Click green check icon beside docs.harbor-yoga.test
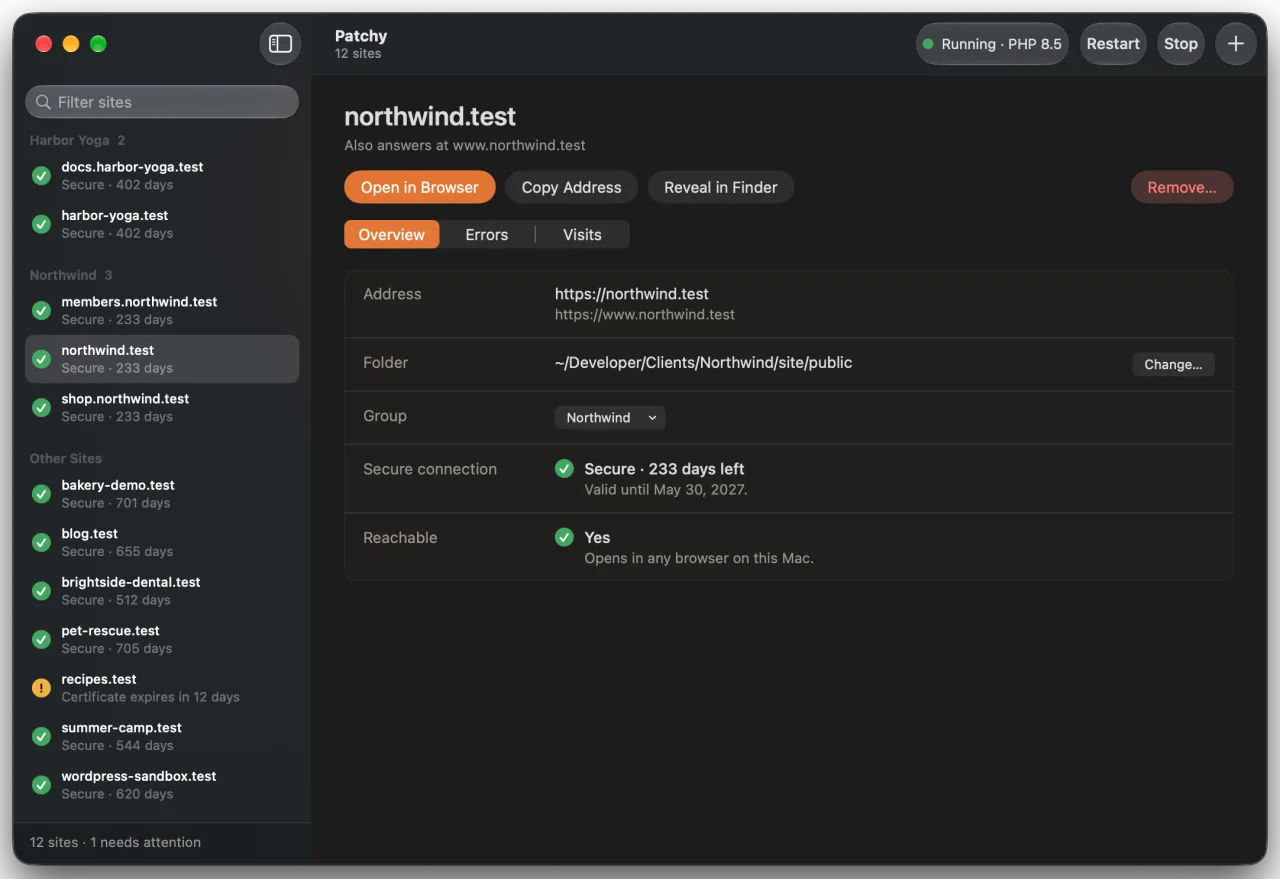1280x879 pixels. (41, 176)
